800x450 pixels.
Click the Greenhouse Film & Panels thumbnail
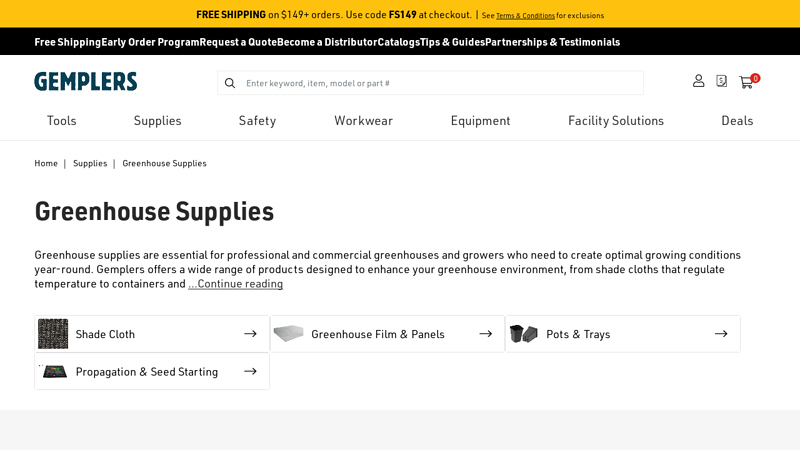(x=289, y=334)
